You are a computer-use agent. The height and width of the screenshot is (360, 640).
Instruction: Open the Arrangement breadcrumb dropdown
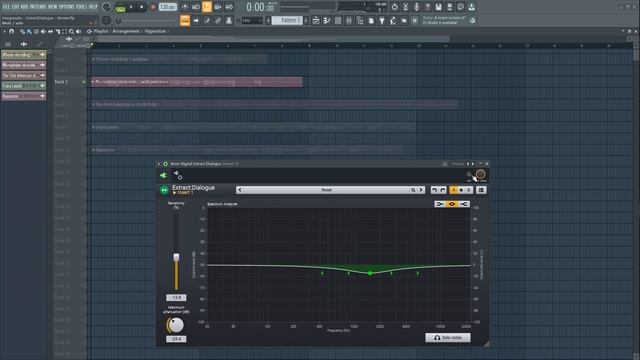[125, 31]
